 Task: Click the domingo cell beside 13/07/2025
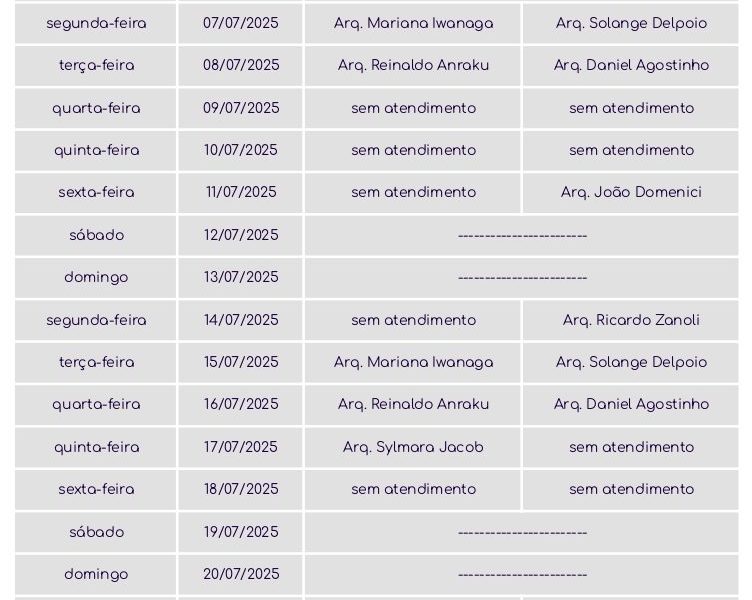96,277
